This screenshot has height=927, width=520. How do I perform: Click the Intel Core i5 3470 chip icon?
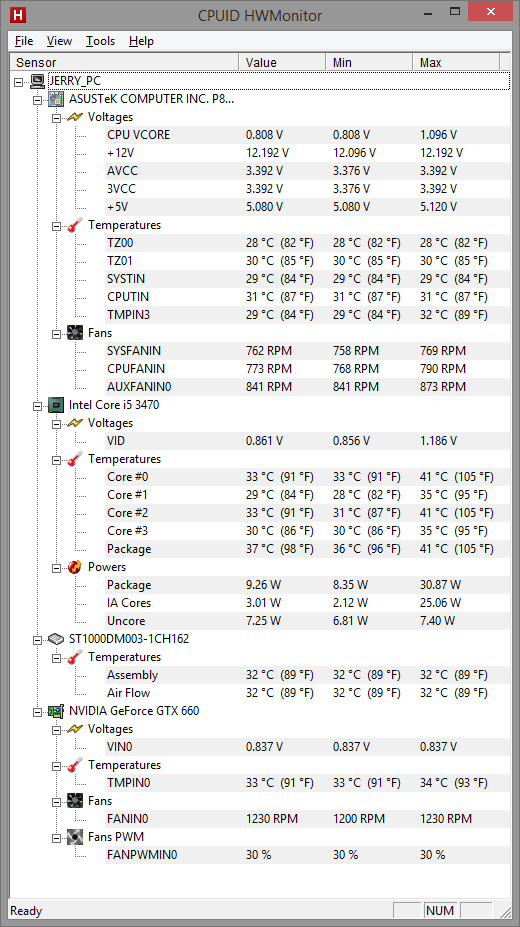tap(57, 405)
